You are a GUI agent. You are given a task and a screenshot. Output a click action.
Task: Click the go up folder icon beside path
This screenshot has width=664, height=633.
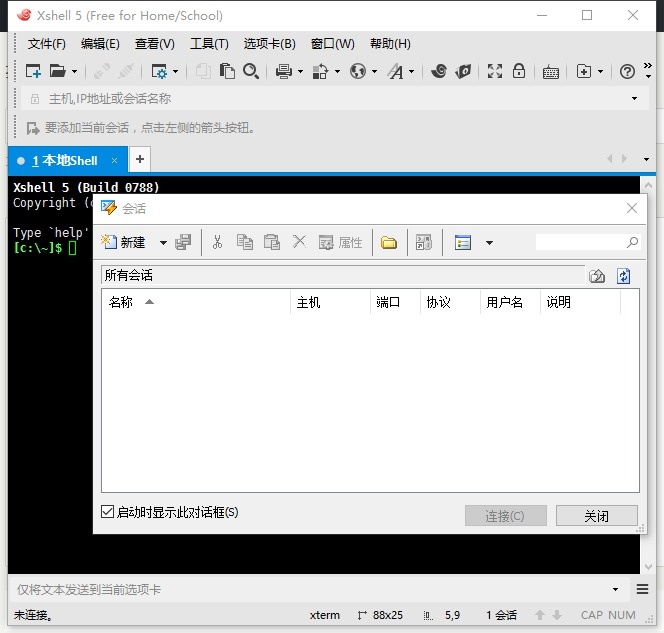tap(597, 276)
